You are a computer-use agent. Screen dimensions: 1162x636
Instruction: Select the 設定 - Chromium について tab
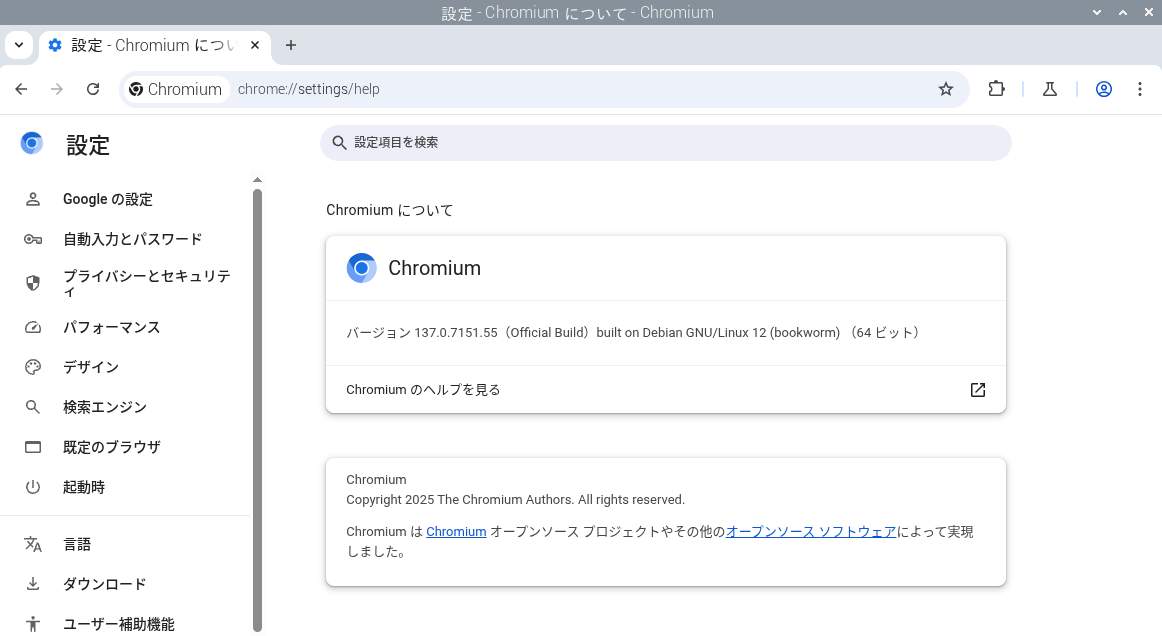pos(155,45)
